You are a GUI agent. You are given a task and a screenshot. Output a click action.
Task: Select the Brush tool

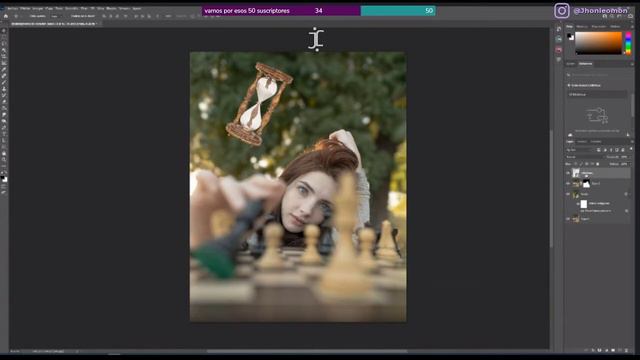[4, 82]
